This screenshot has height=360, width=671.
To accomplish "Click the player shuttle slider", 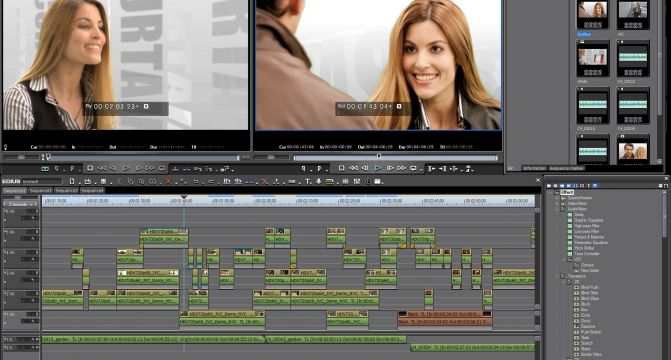I will [21, 157].
